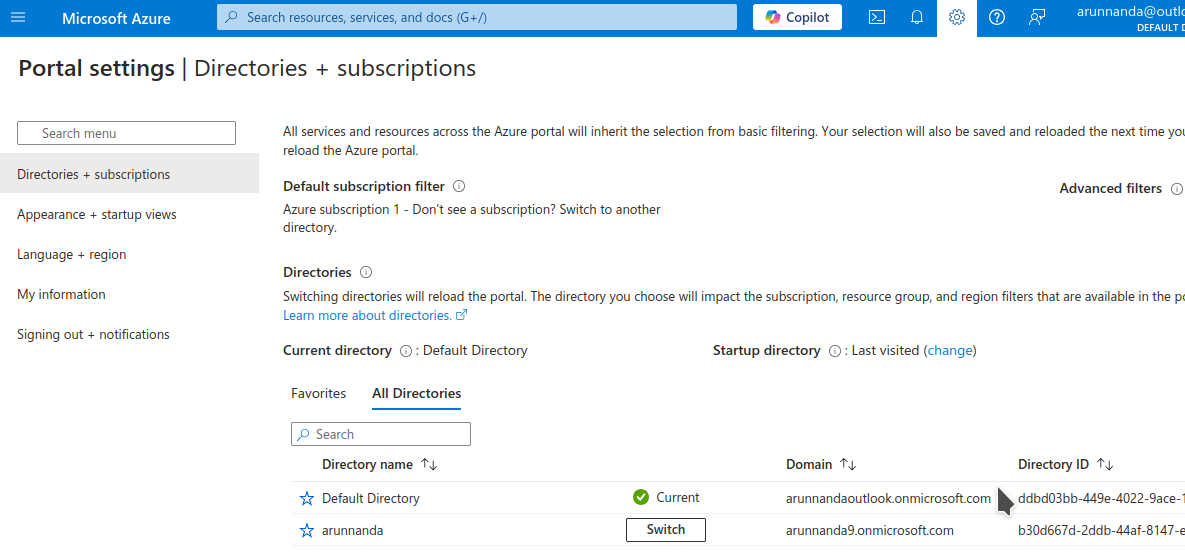Star the arunnanda directory as favorite
This screenshot has width=1185, height=560.
point(307,530)
